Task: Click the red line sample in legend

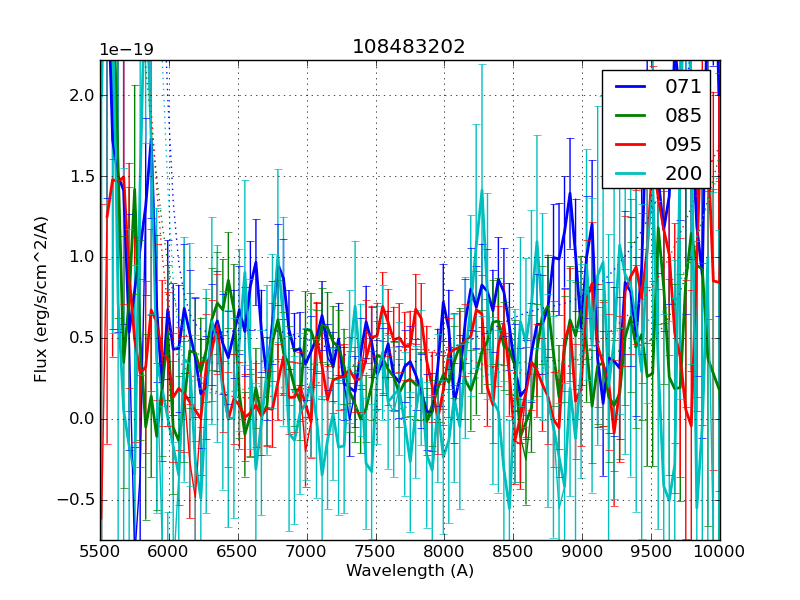Action: click(x=631, y=145)
